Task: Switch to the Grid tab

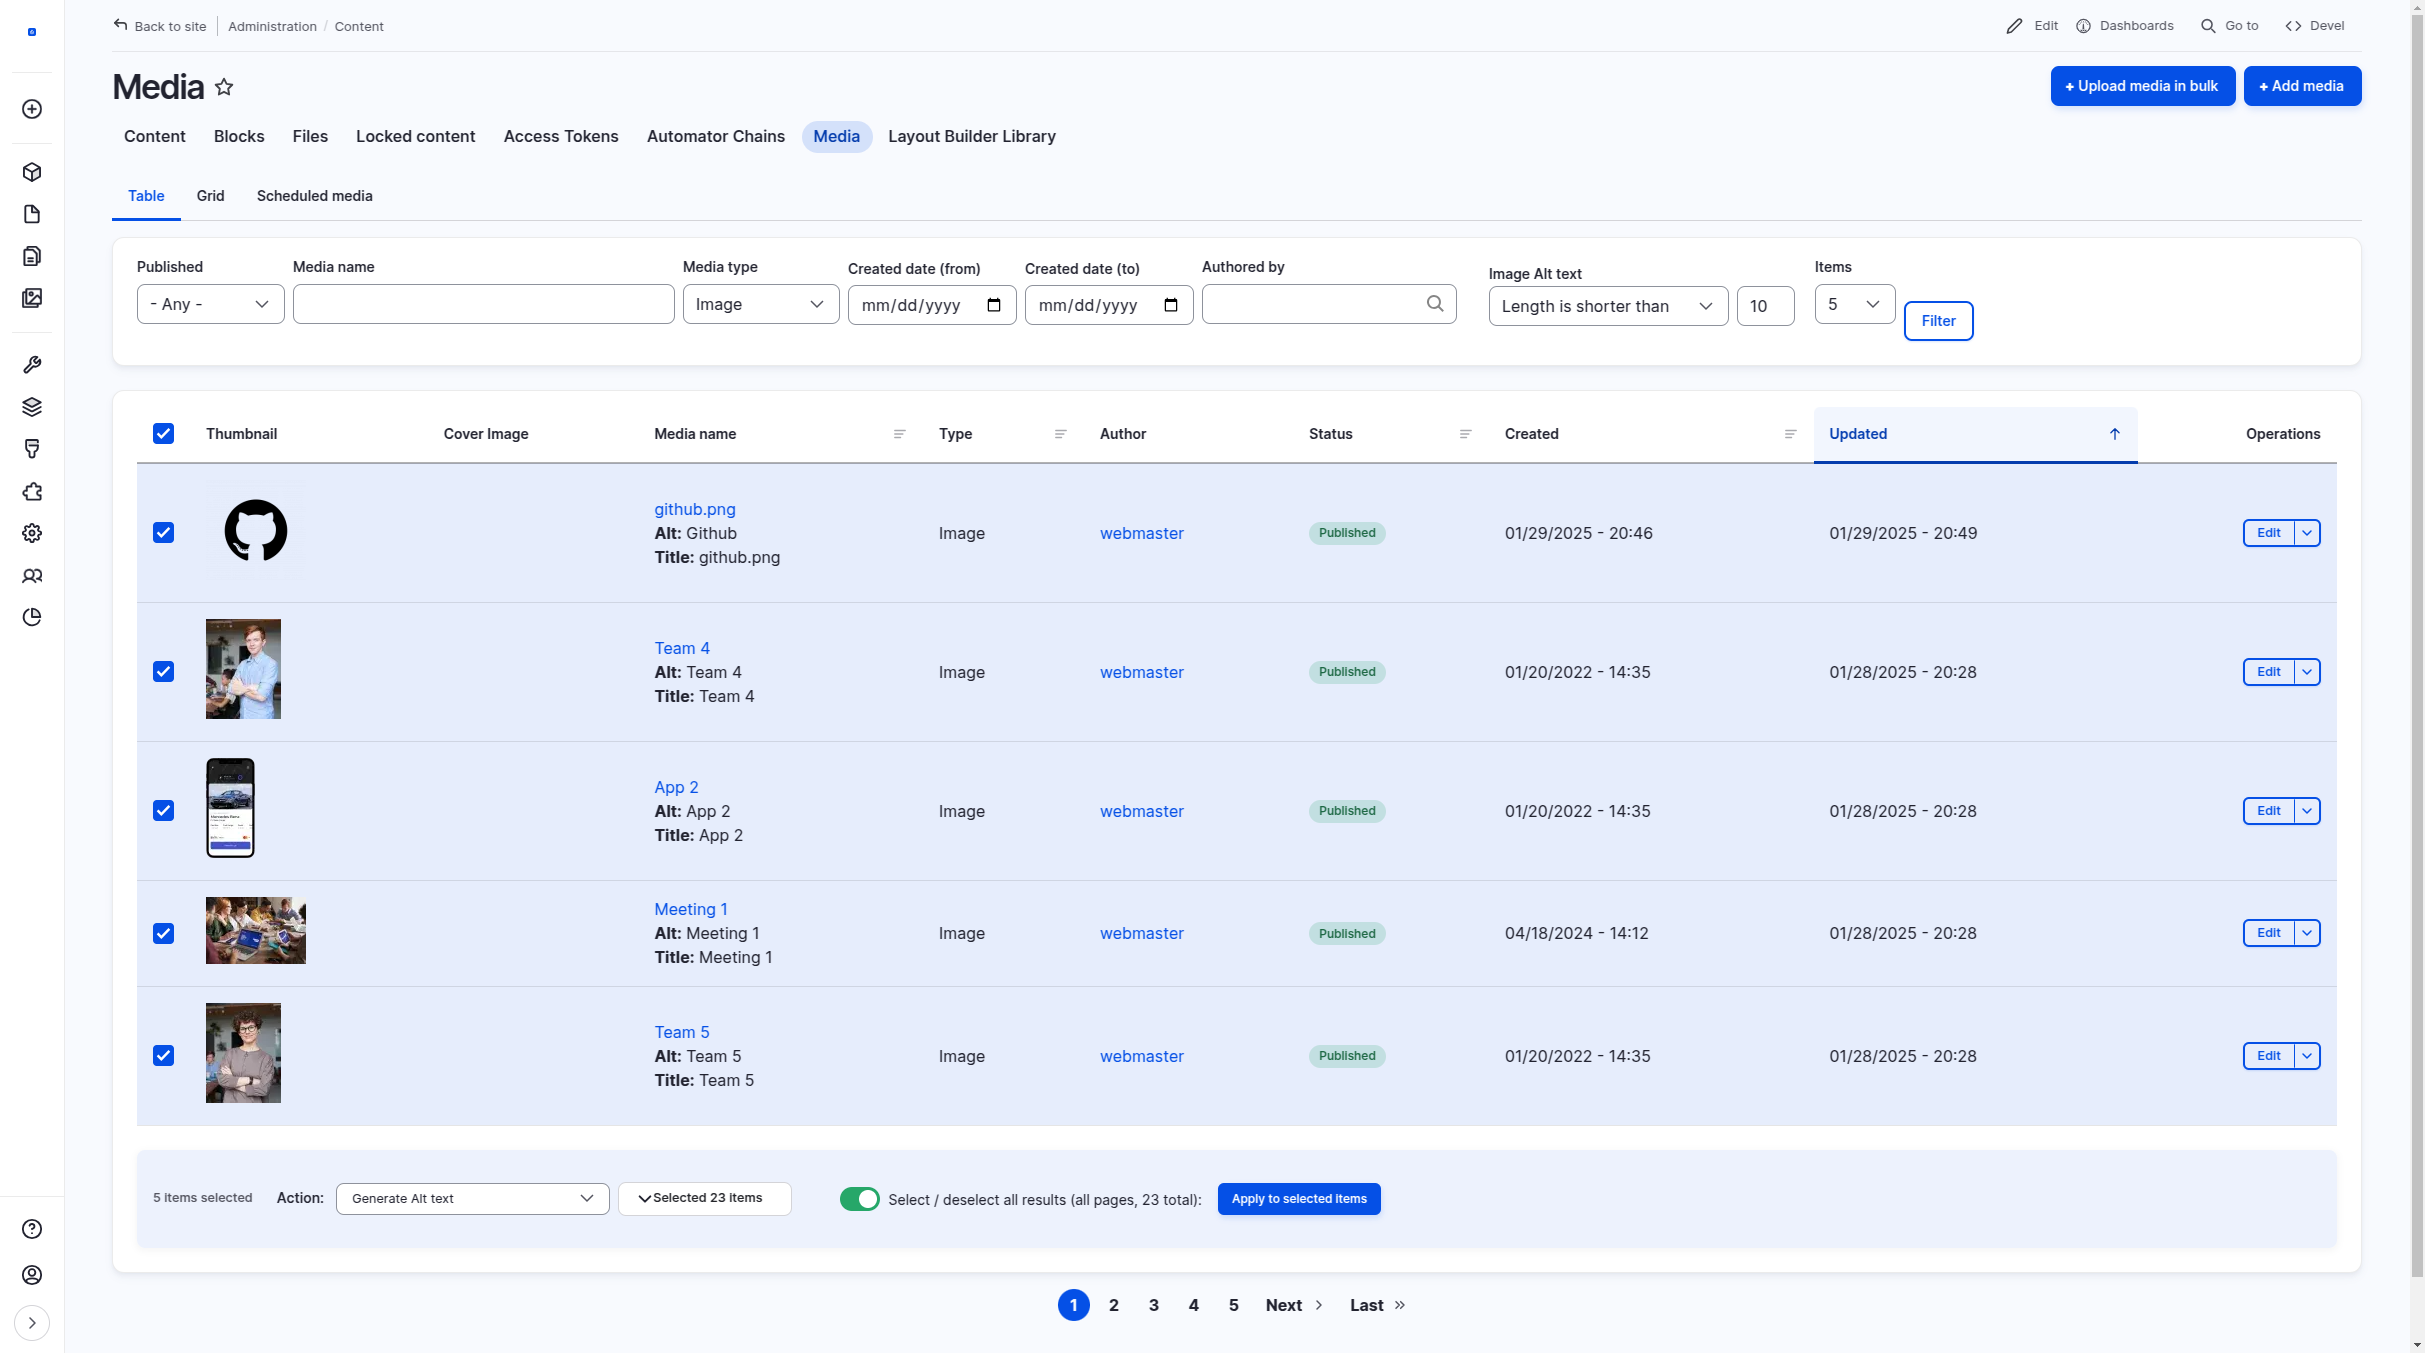Action: point(210,196)
